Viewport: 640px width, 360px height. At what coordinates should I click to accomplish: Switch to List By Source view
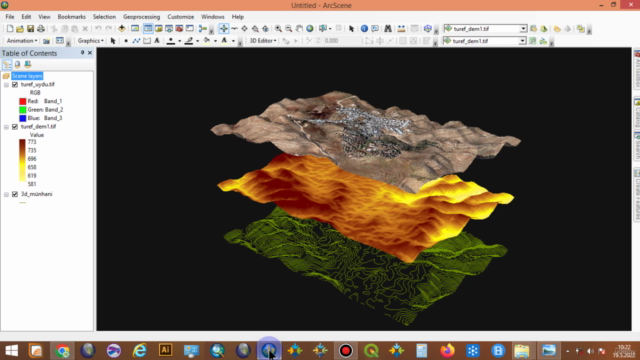tap(18, 64)
